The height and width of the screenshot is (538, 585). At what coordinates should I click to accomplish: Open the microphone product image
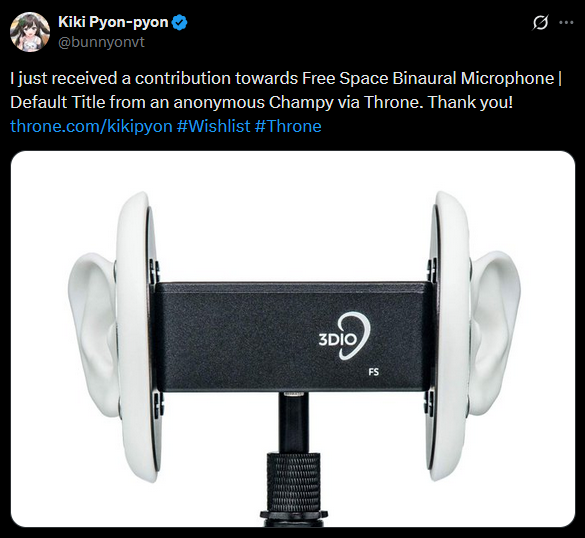pos(293,339)
